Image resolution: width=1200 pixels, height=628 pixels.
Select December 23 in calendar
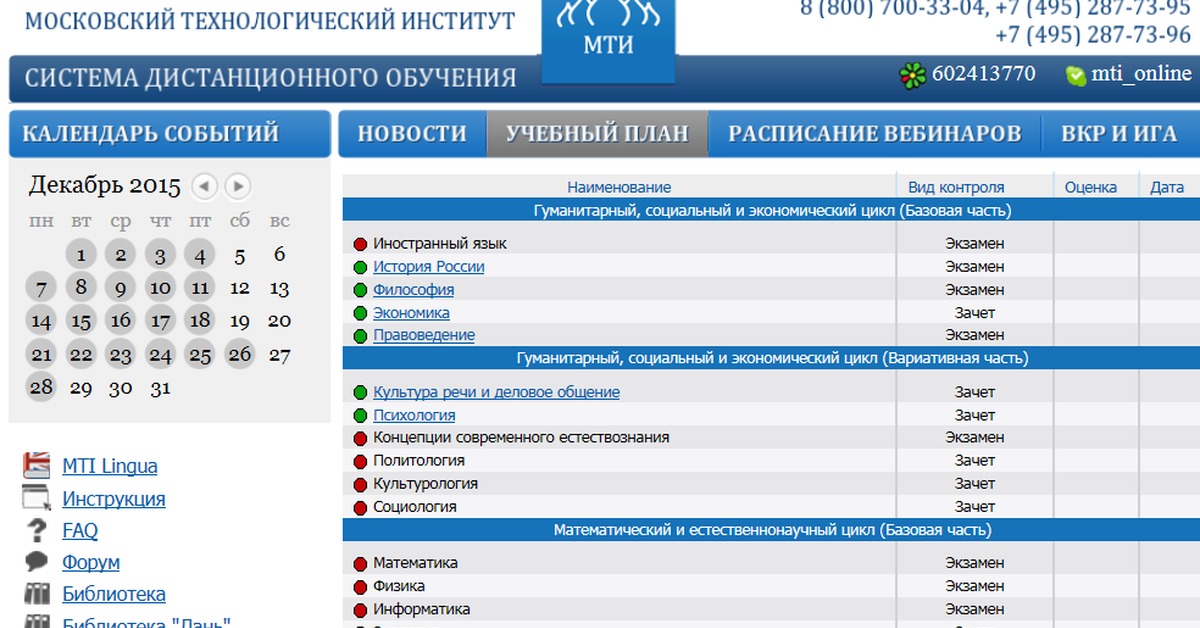pyautogui.click(x=121, y=355)
